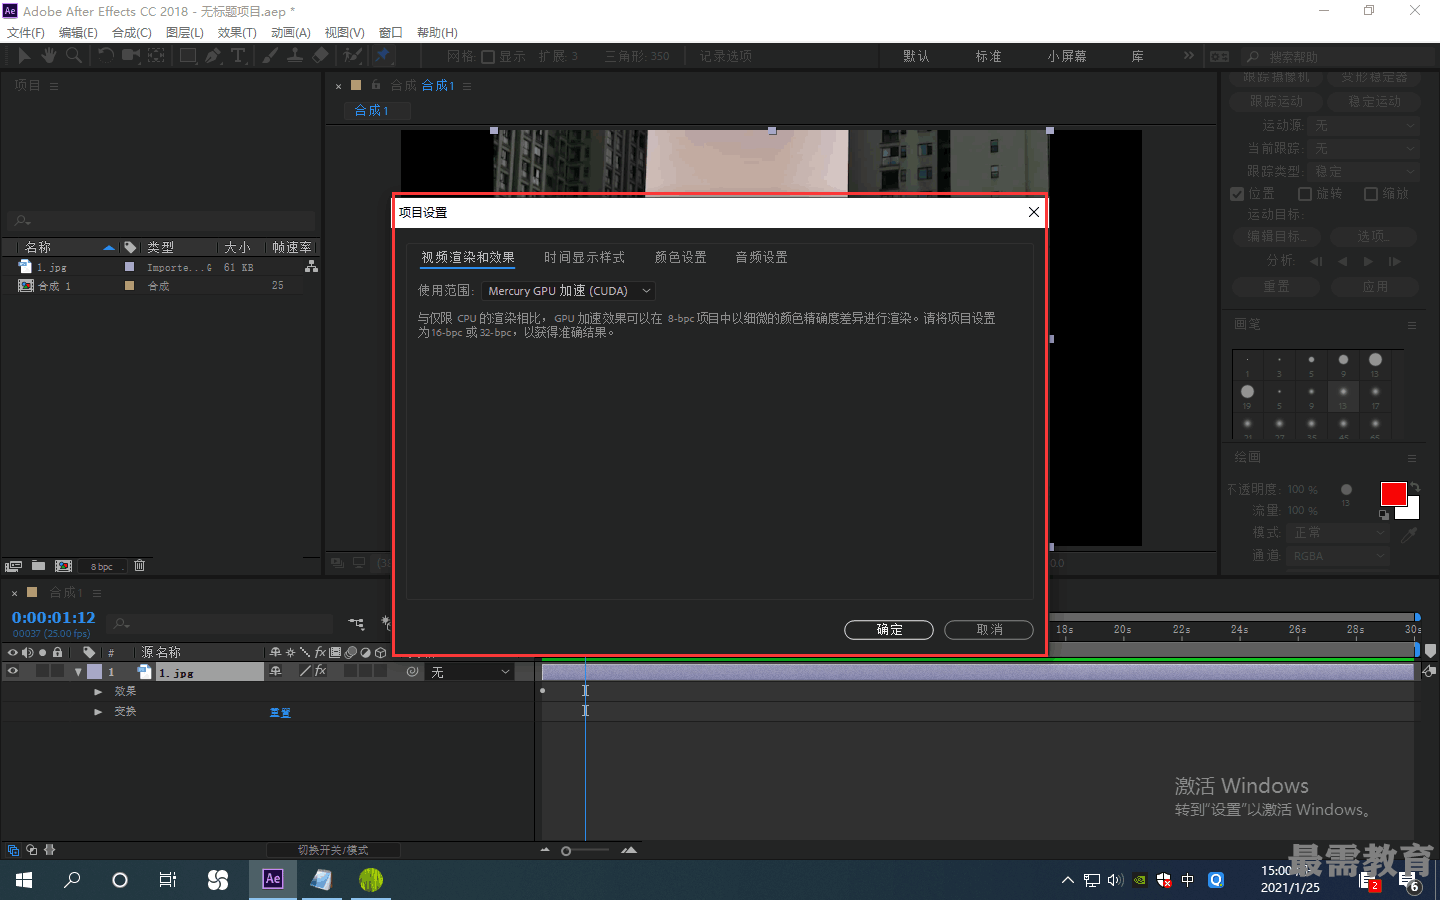Image resolution: width=1440 pixels, height=900 pixels.
Task: Open the 跟踪类型 dropdown
Action: 1365,172
